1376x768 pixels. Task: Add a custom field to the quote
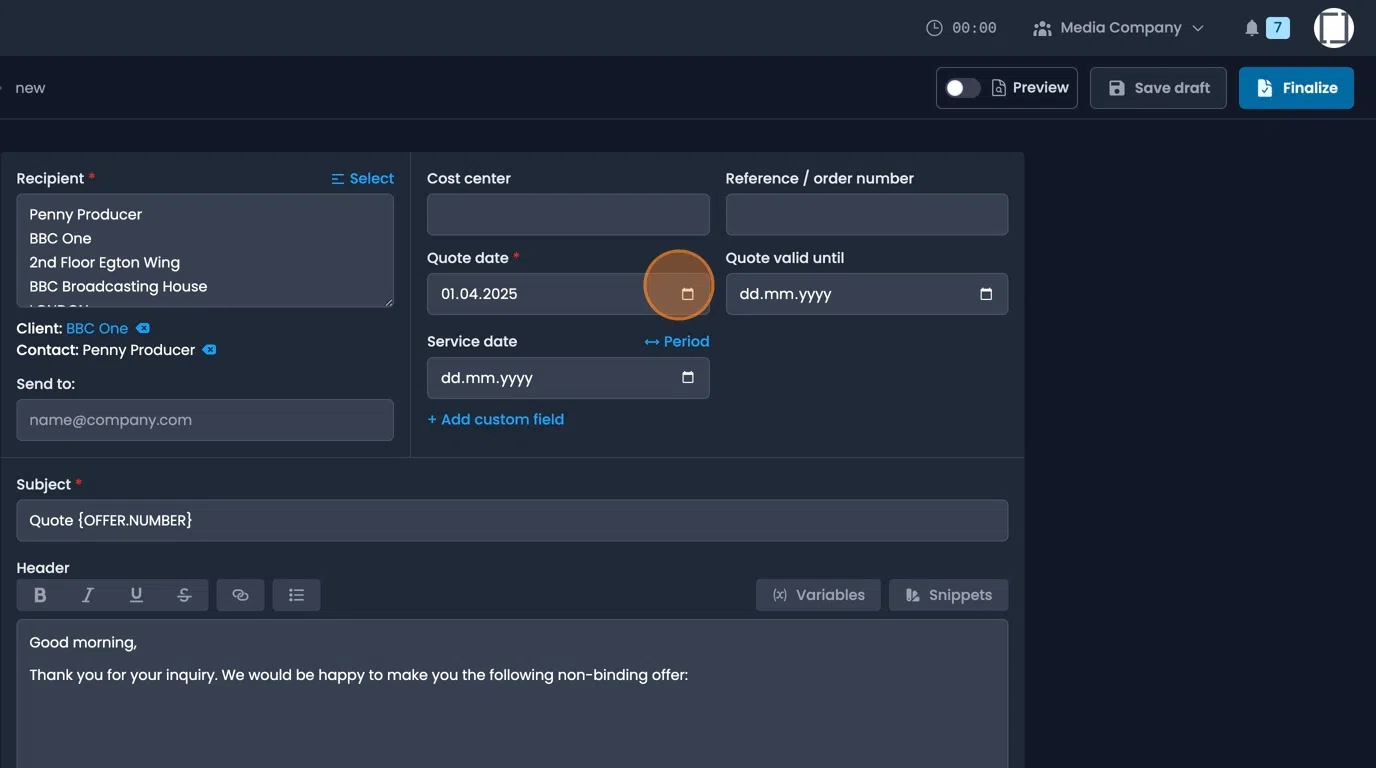point(495,419)
